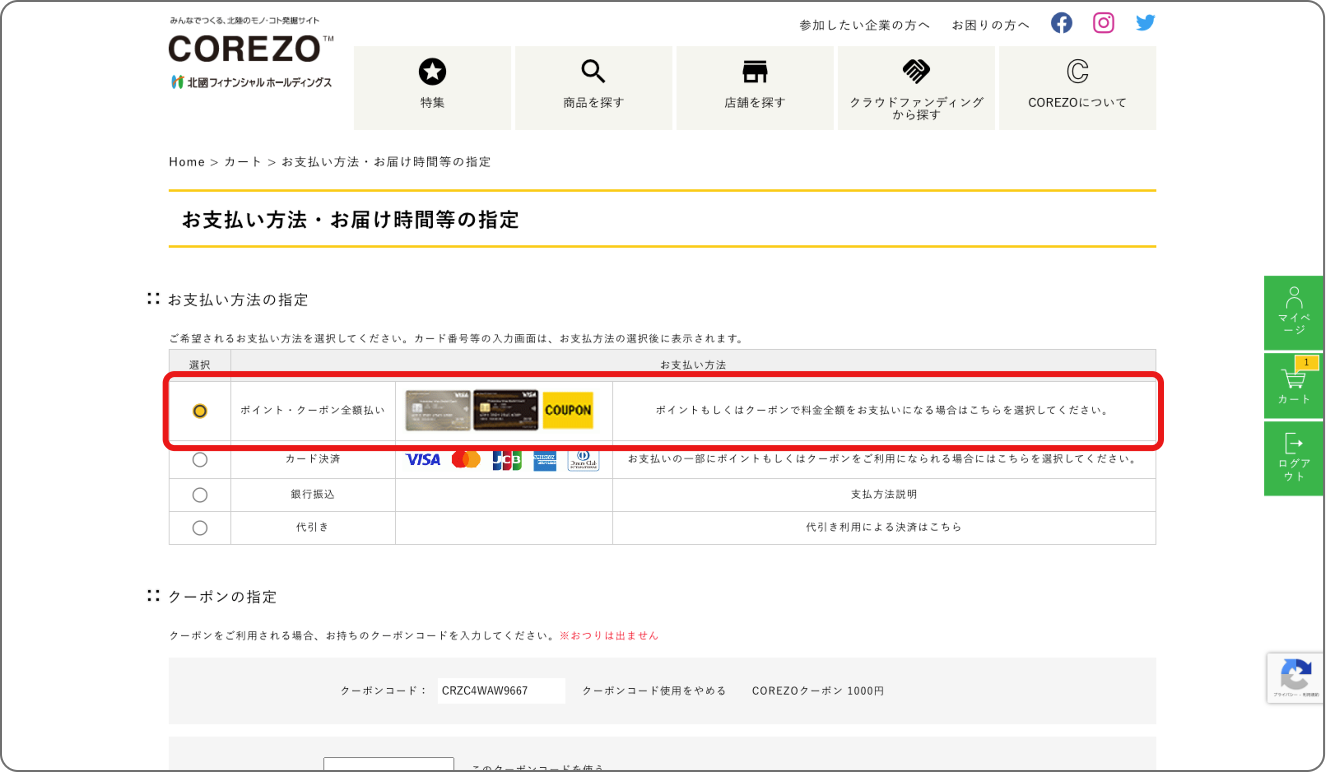1326x772 pixels.
Task: Click the black Visa card image
Action: [x=506, y=410]
